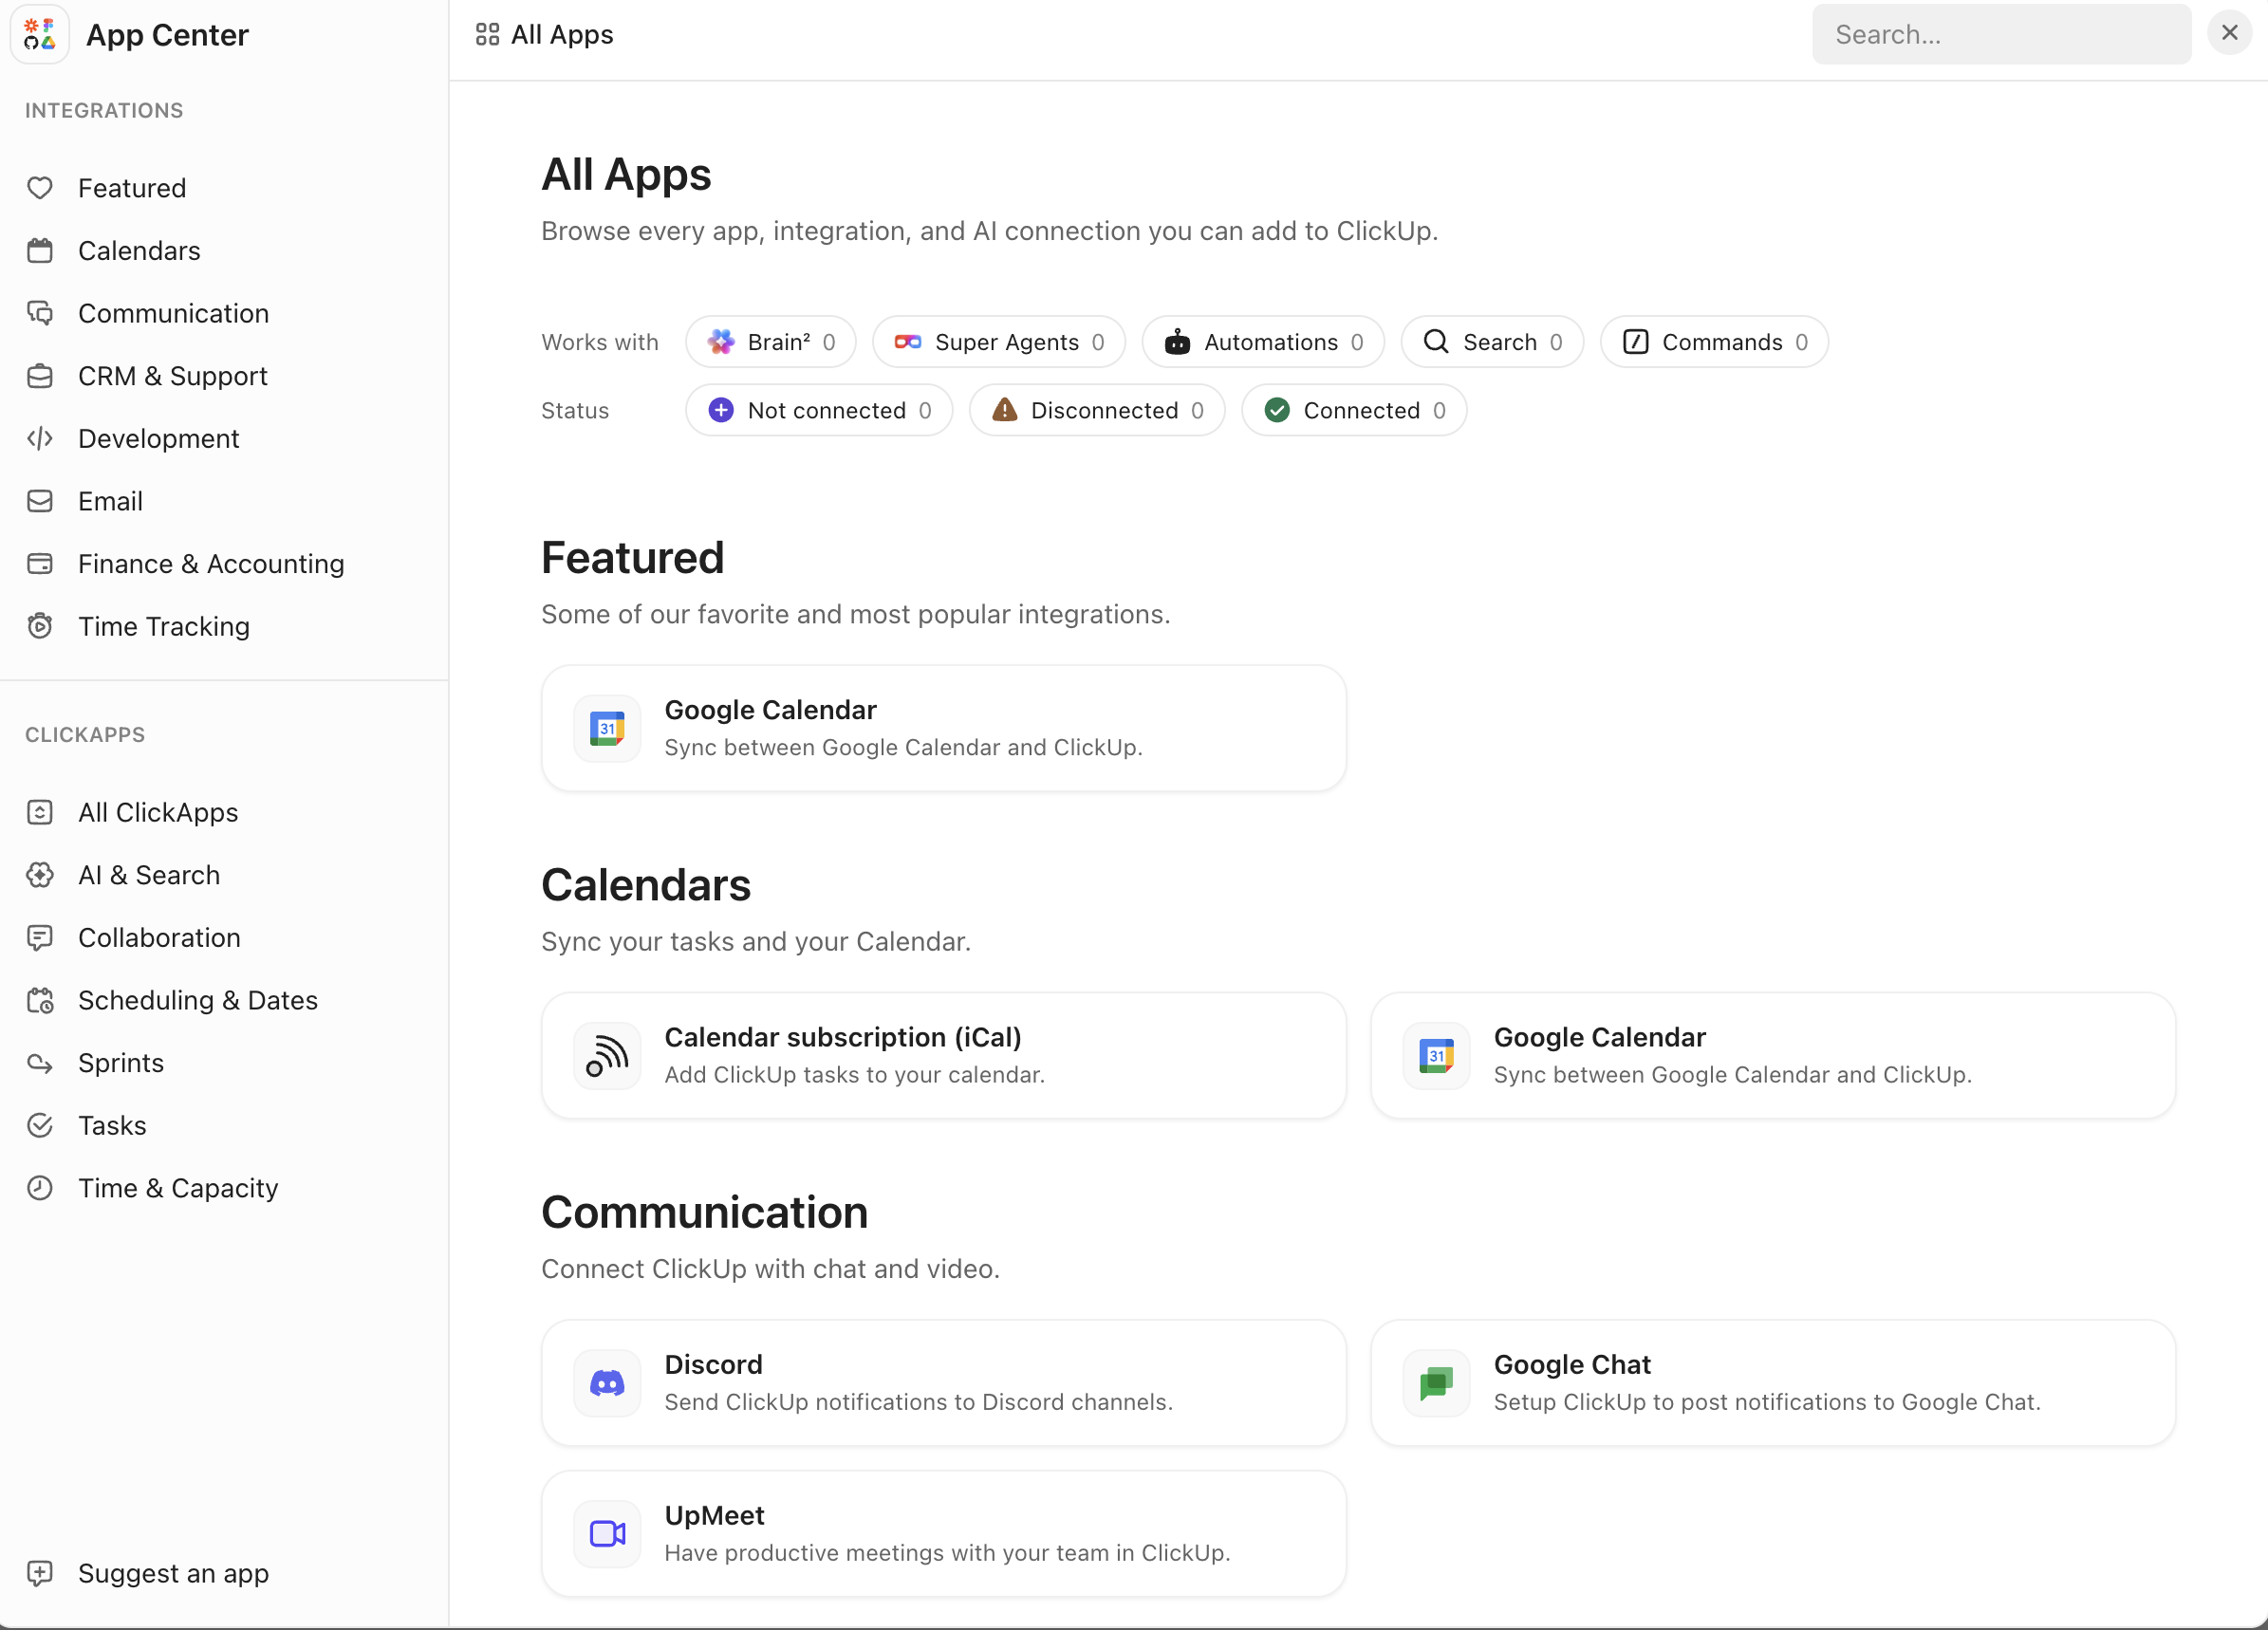
Task: Open Time Tracking integrations
Action: [164, 626]
